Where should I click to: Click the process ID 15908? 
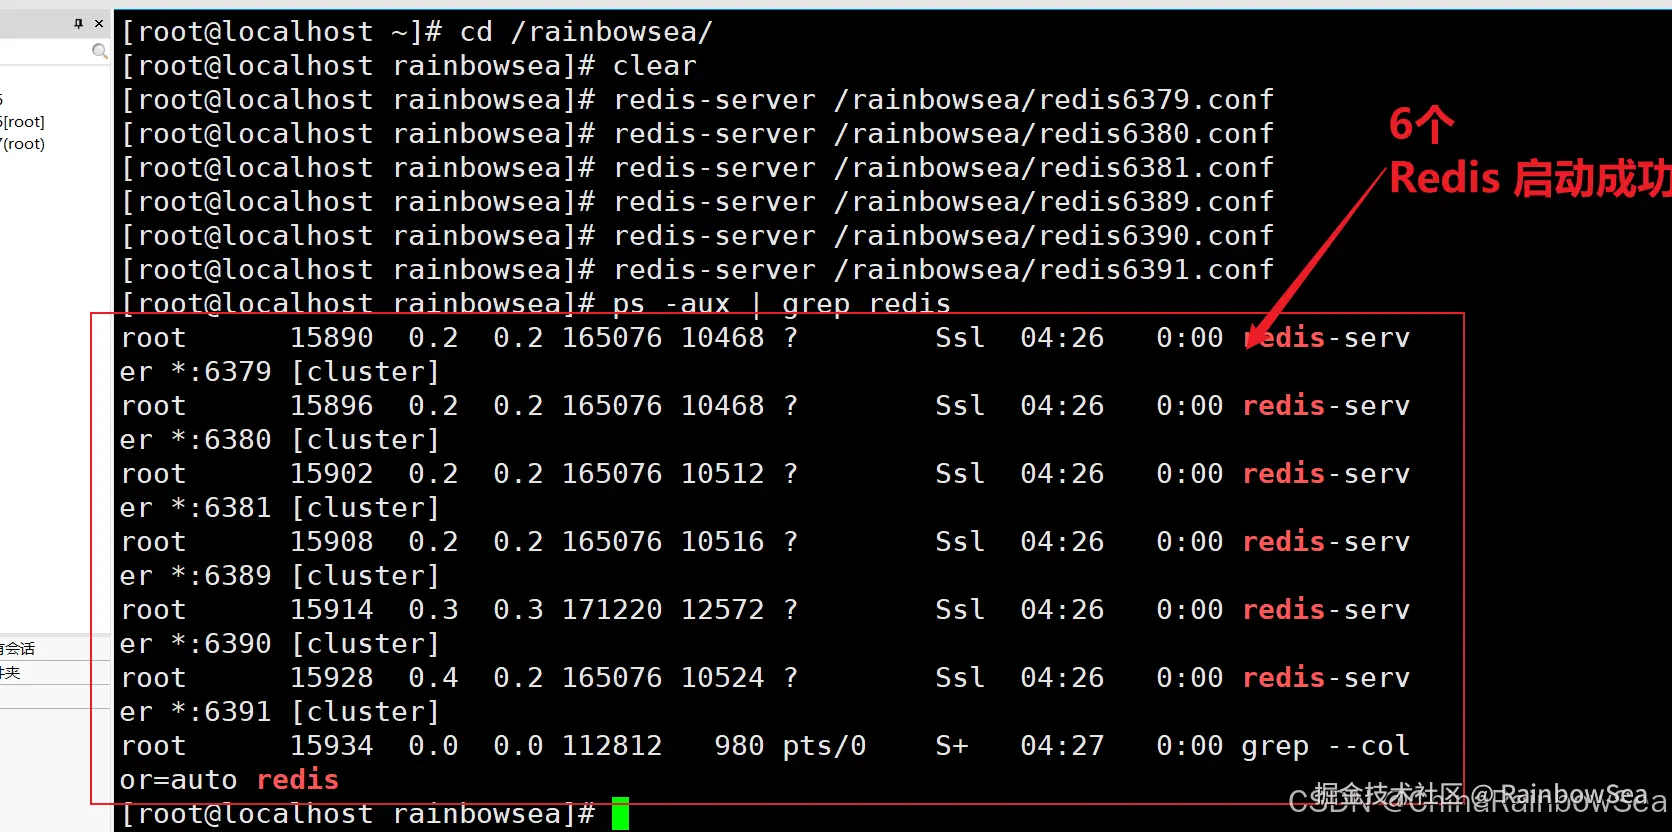point(331,541)
